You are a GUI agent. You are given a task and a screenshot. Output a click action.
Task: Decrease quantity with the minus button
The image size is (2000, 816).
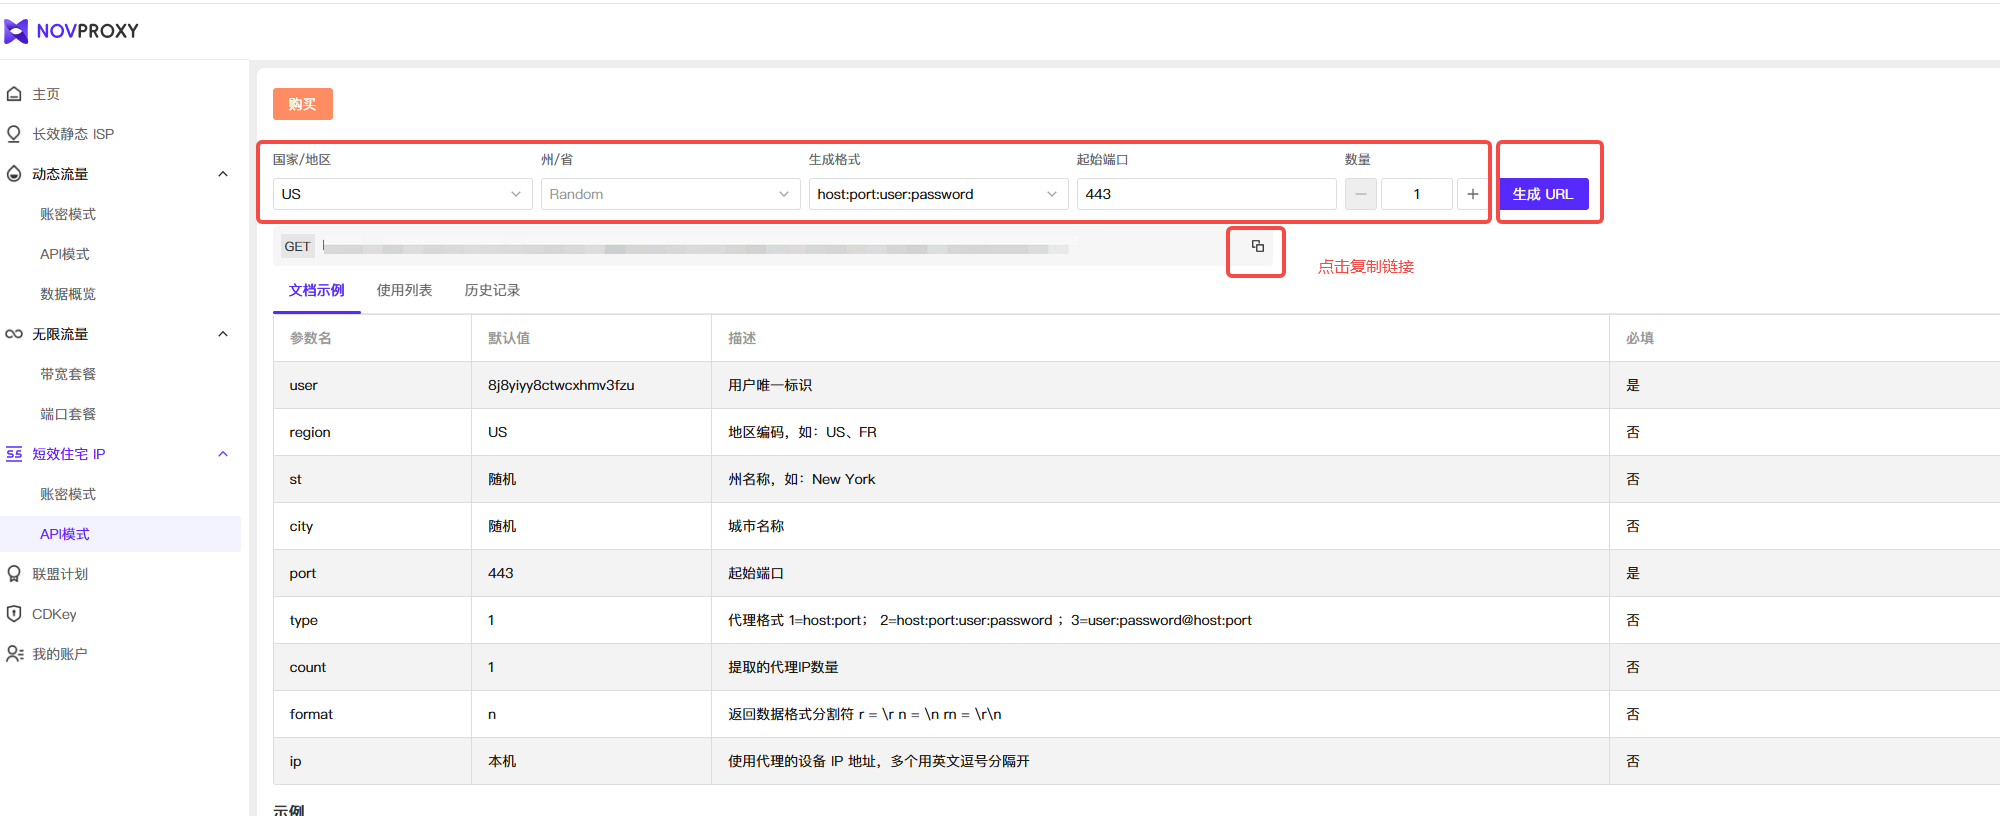click(1360, 194)
